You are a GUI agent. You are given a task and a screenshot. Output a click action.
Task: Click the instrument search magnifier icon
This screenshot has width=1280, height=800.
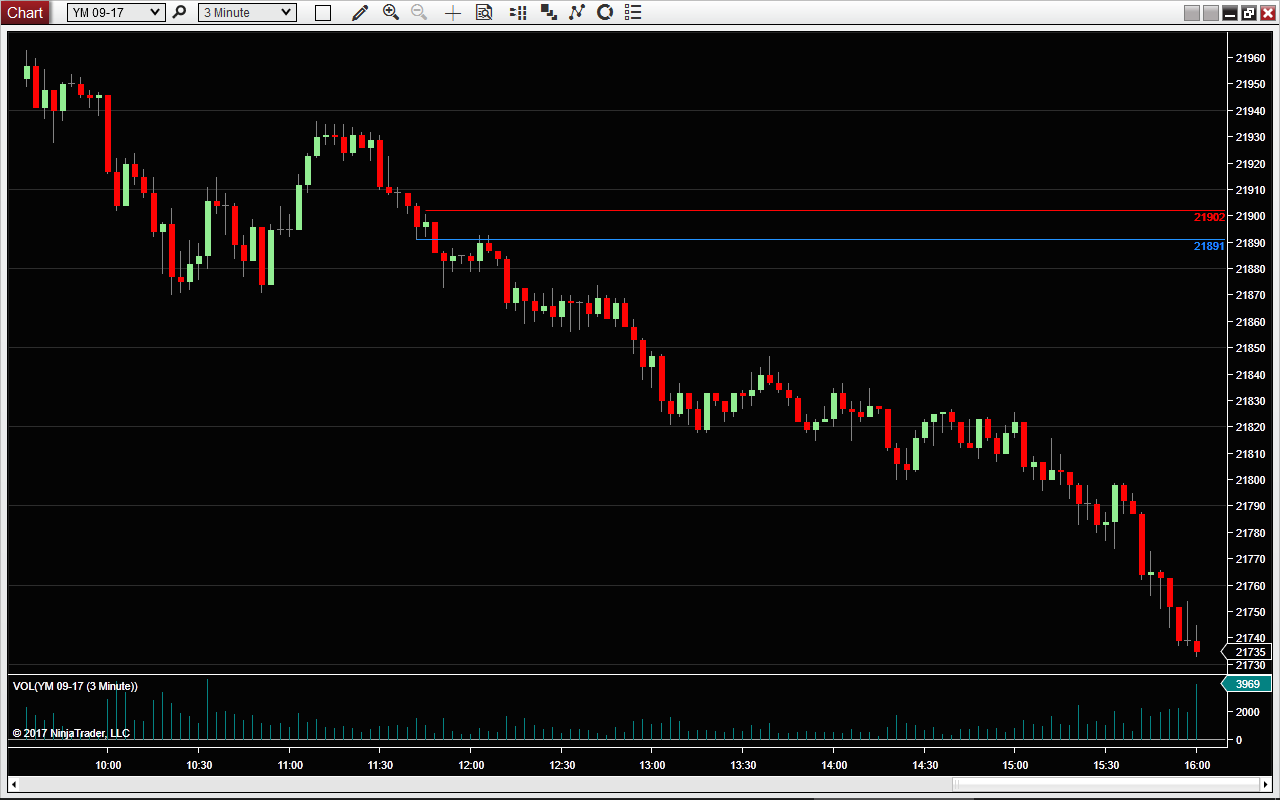tap(180, 12)
